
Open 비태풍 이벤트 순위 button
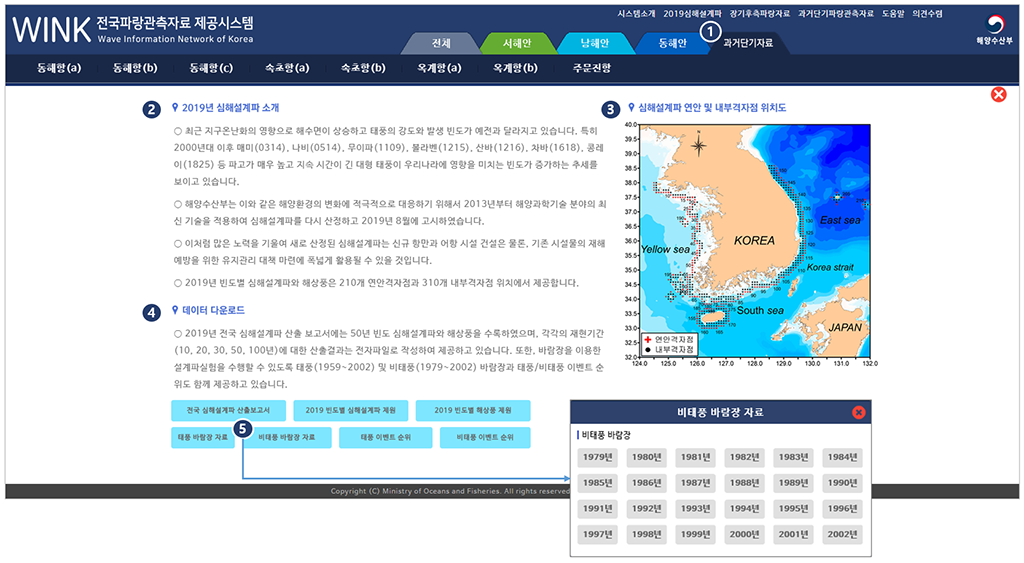(485, 438)
